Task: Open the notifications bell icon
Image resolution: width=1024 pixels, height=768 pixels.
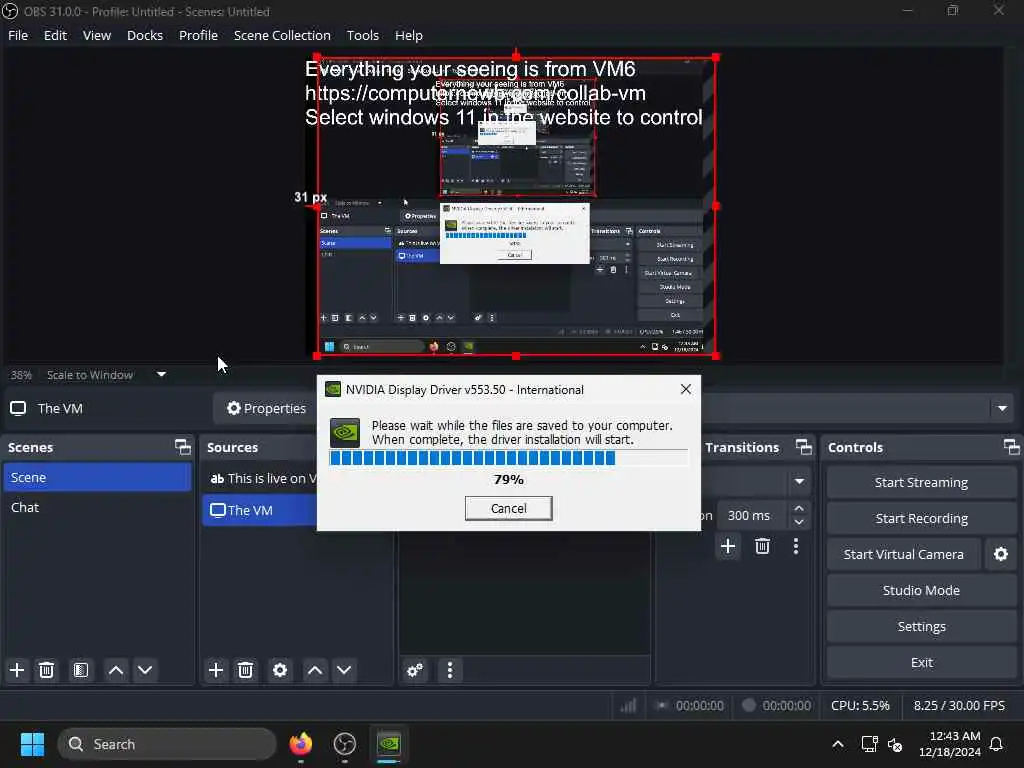Action: tap(996, 744)
